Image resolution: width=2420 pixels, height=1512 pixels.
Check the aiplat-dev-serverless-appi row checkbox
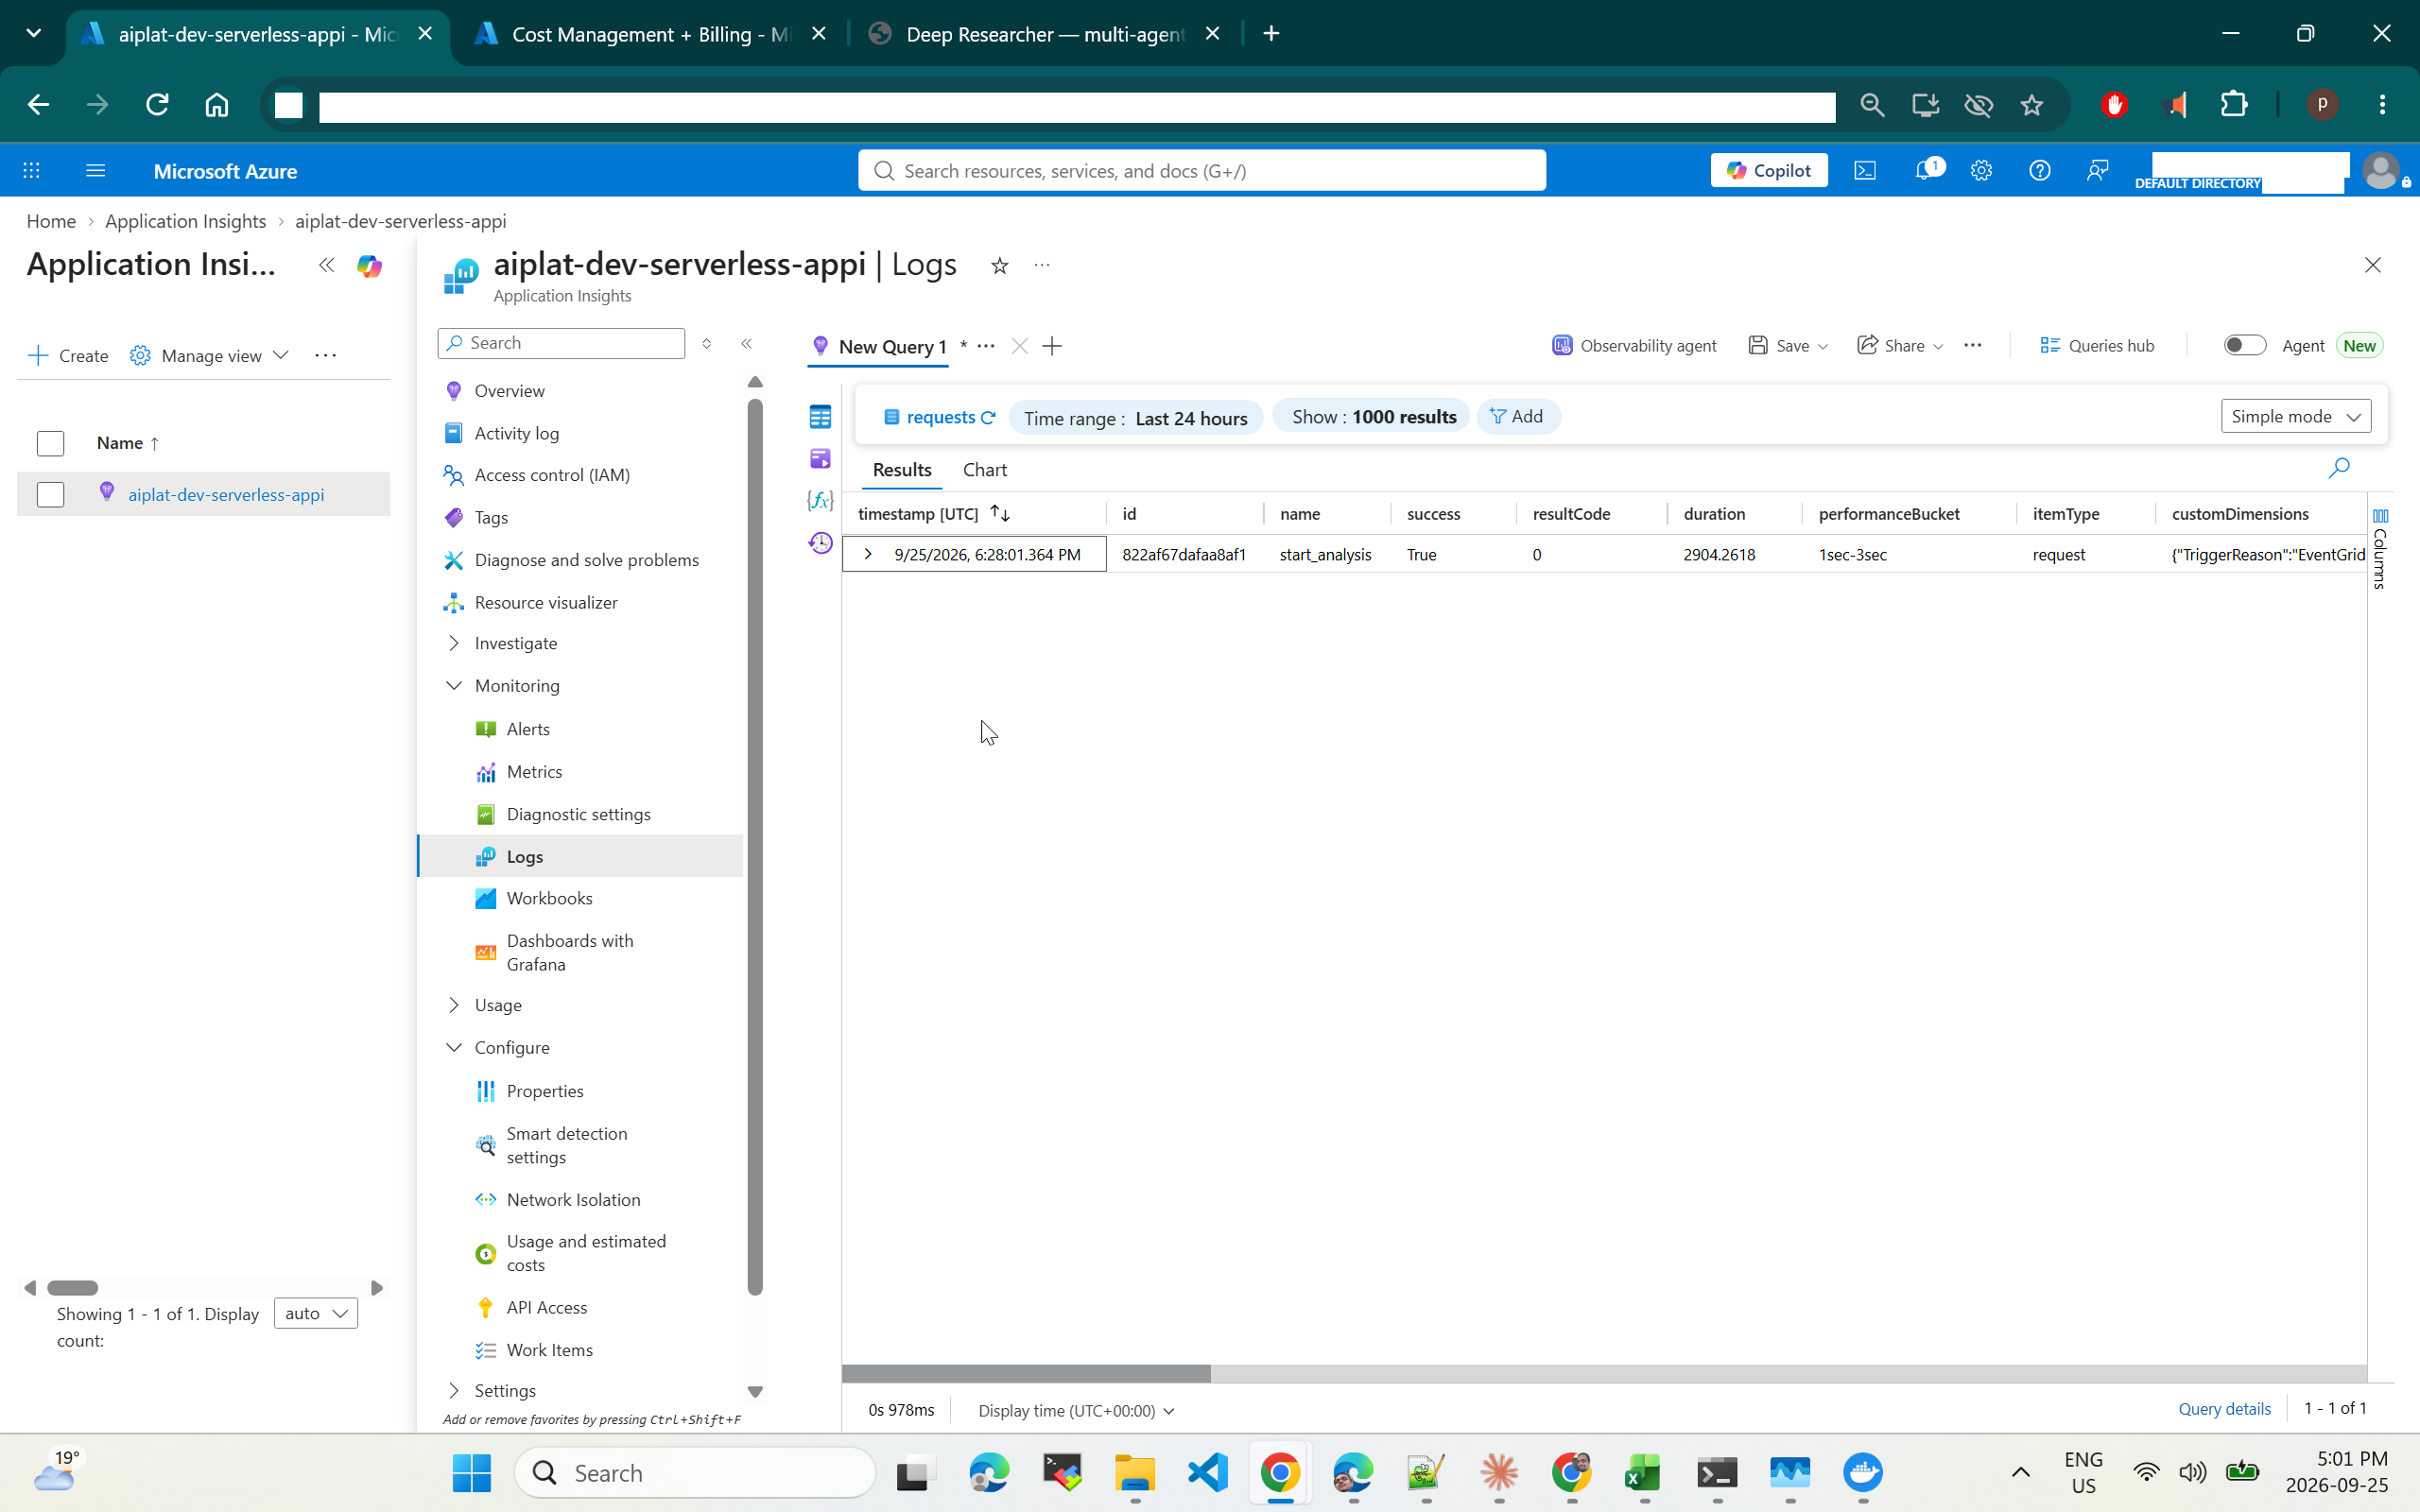(x=50, y=495)
